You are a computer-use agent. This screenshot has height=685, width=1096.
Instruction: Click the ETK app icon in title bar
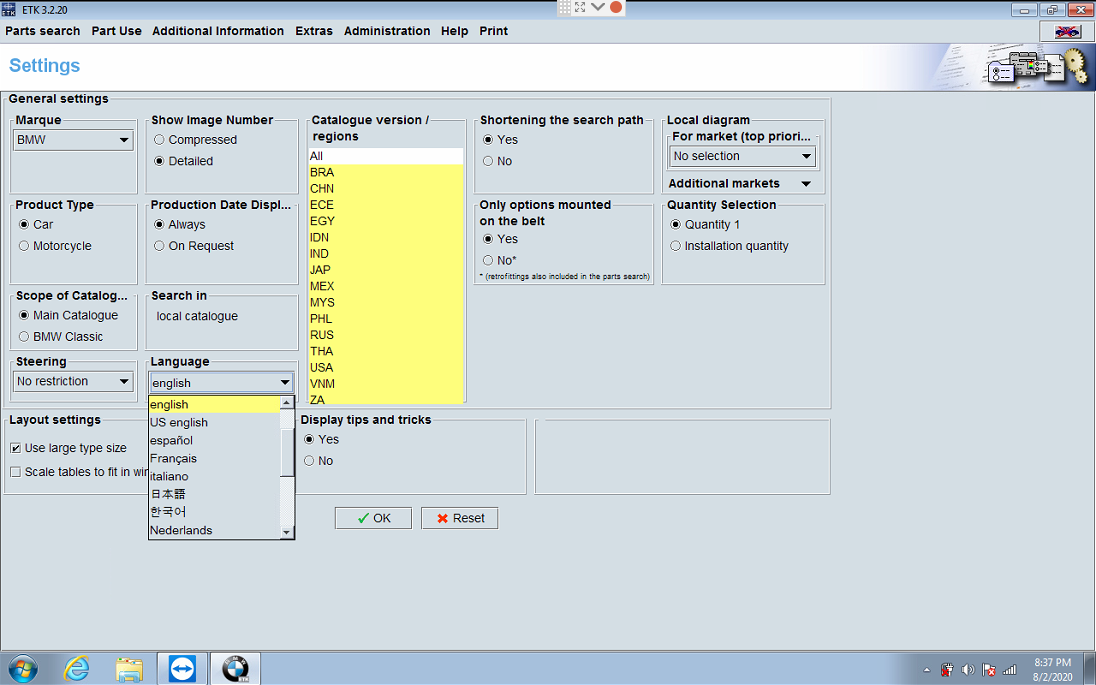8,9
